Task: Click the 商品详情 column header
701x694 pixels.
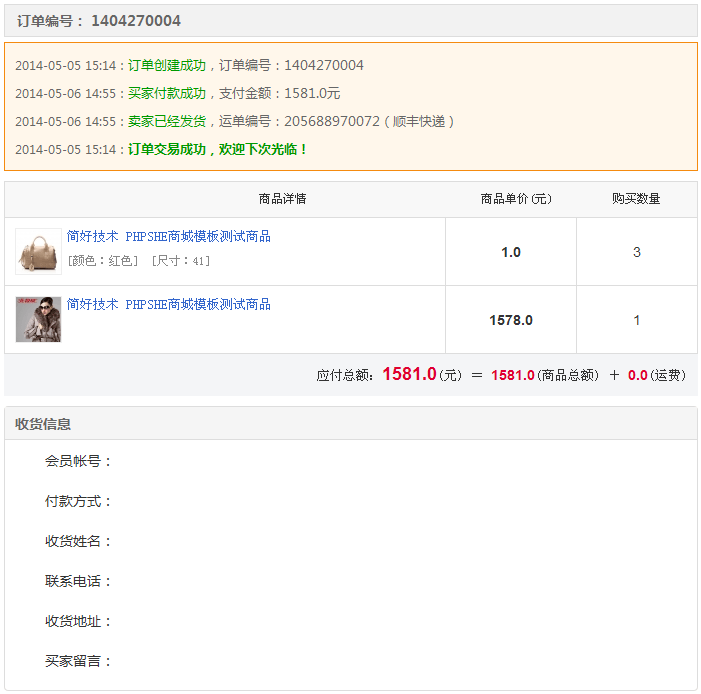Action: click(x=282, y=199)
